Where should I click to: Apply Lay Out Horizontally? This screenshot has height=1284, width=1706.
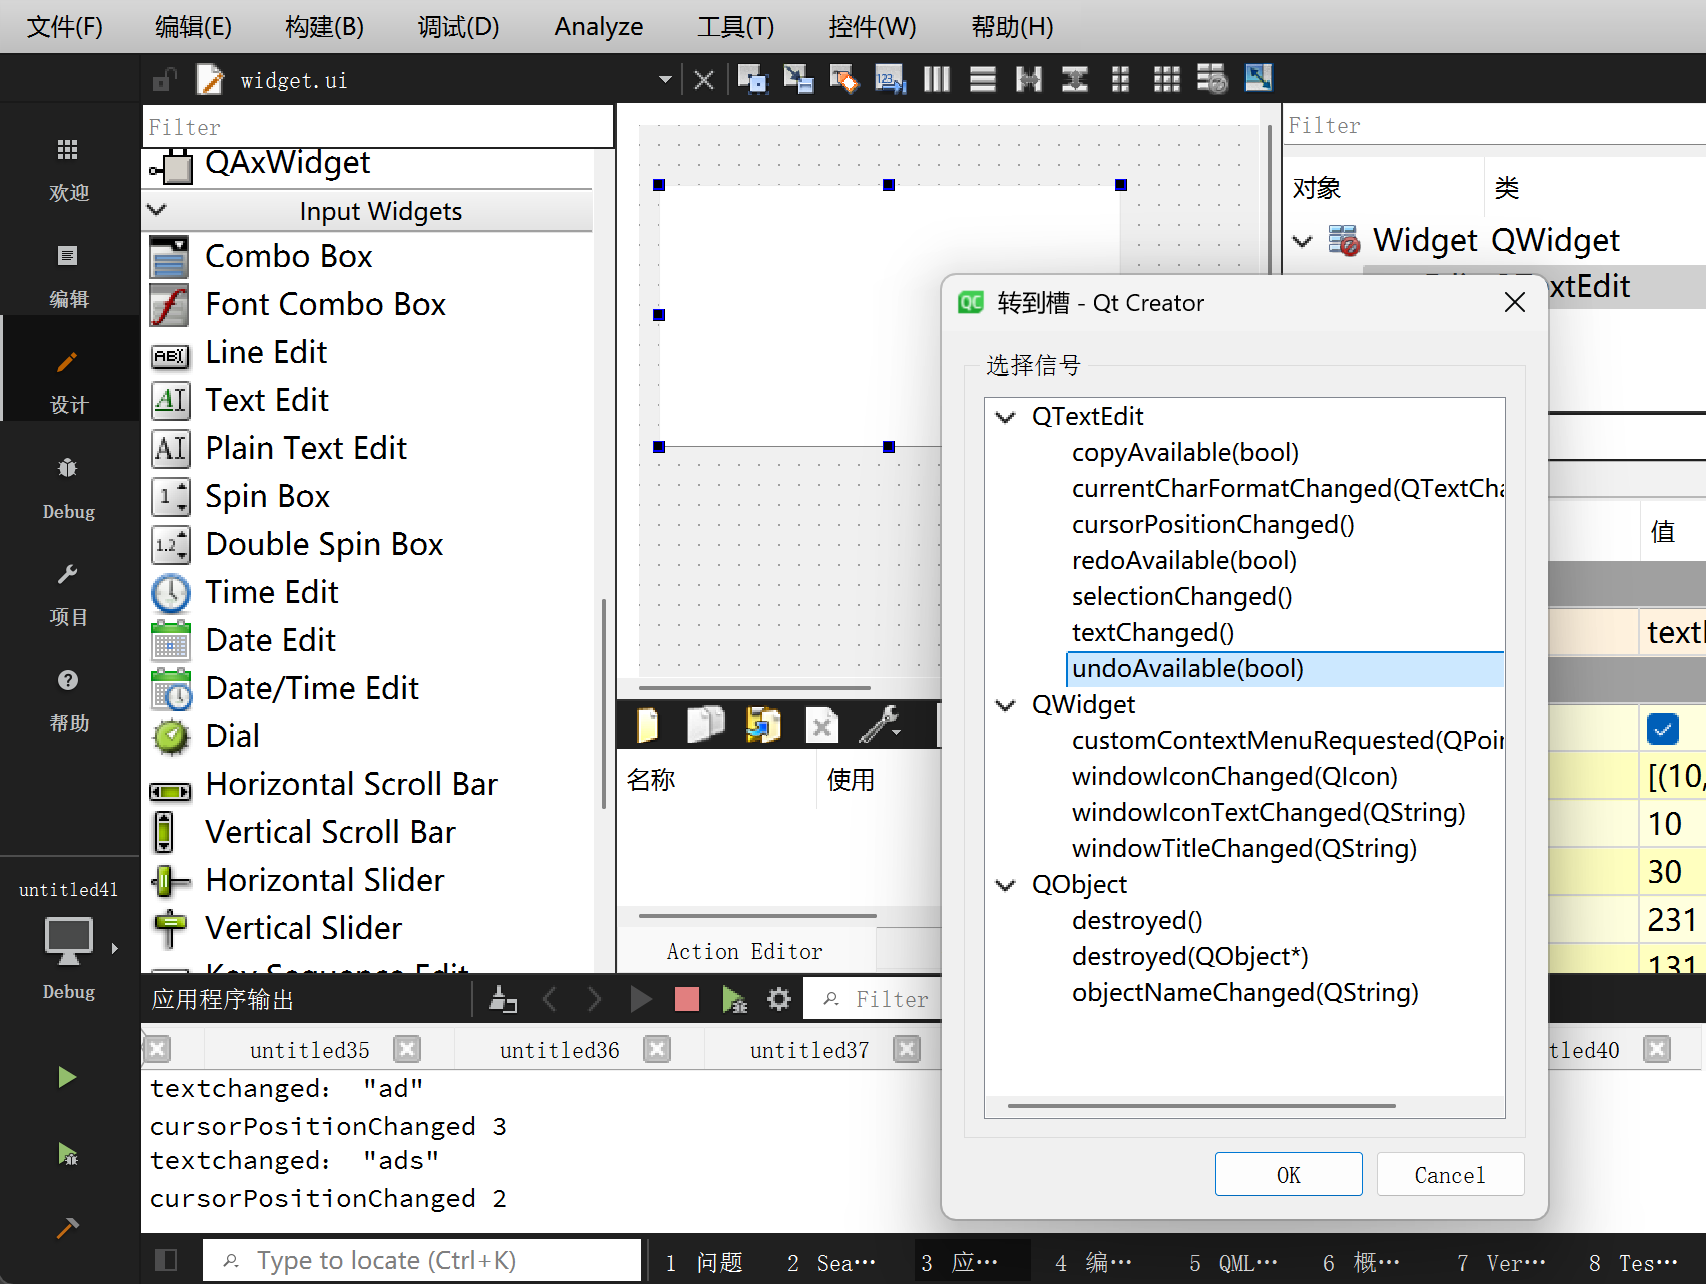click(x=937, y=79)
